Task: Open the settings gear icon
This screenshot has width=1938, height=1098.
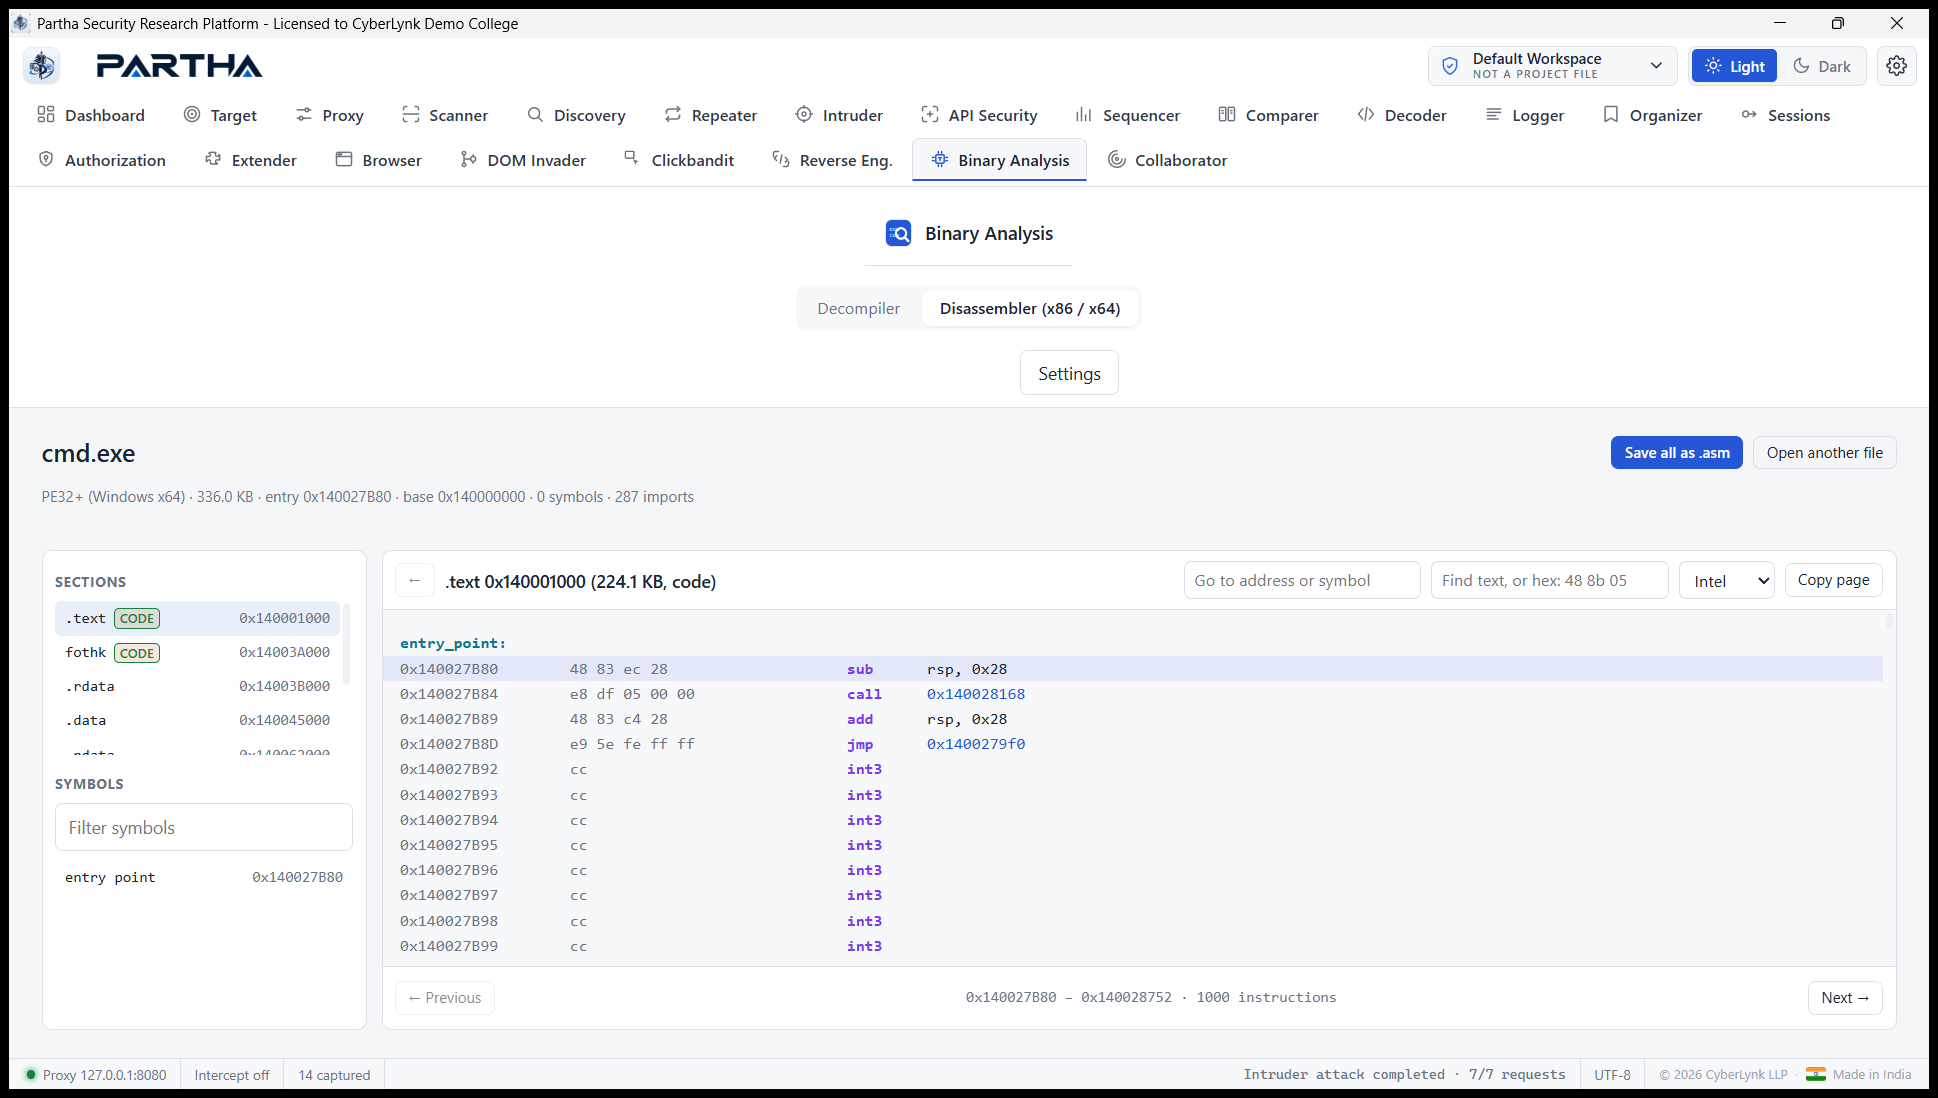Action: [1896, 66]
